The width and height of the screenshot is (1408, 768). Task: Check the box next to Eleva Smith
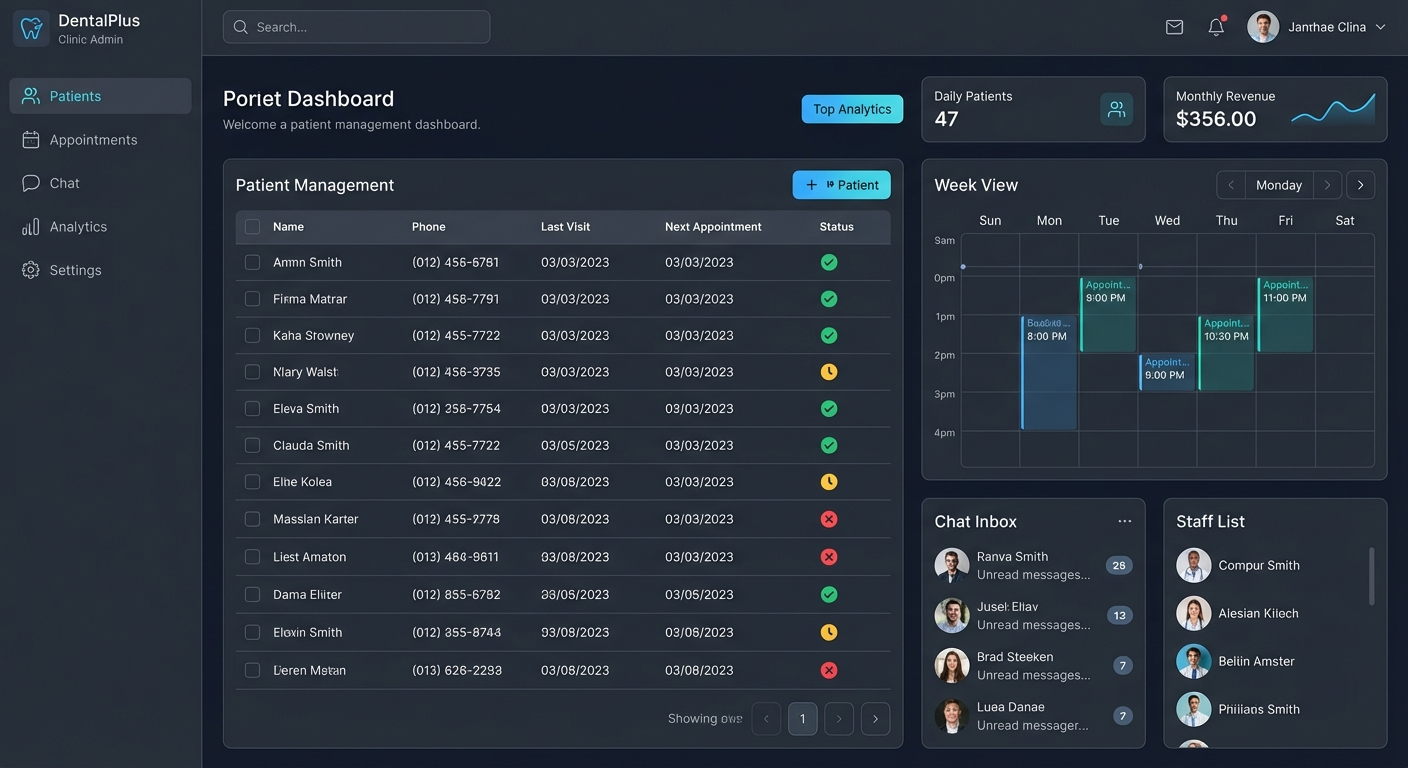coord(252,409)
